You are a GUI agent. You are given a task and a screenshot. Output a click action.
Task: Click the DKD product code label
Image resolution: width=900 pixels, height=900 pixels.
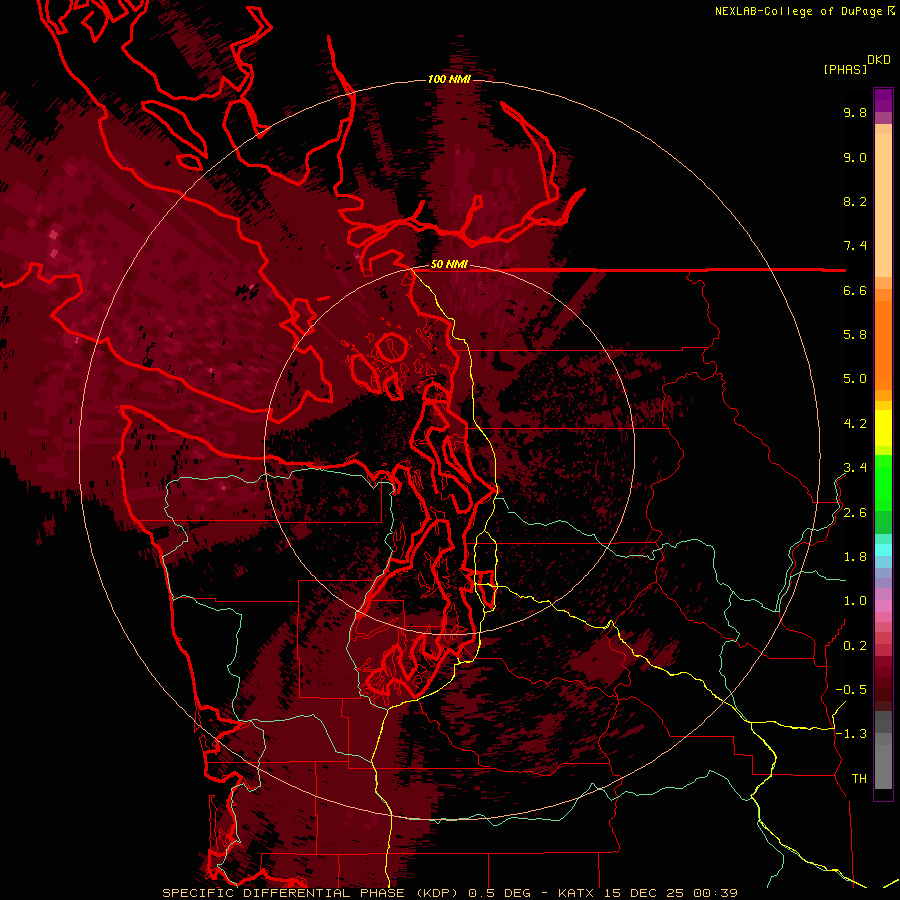(x=879, y=60)
